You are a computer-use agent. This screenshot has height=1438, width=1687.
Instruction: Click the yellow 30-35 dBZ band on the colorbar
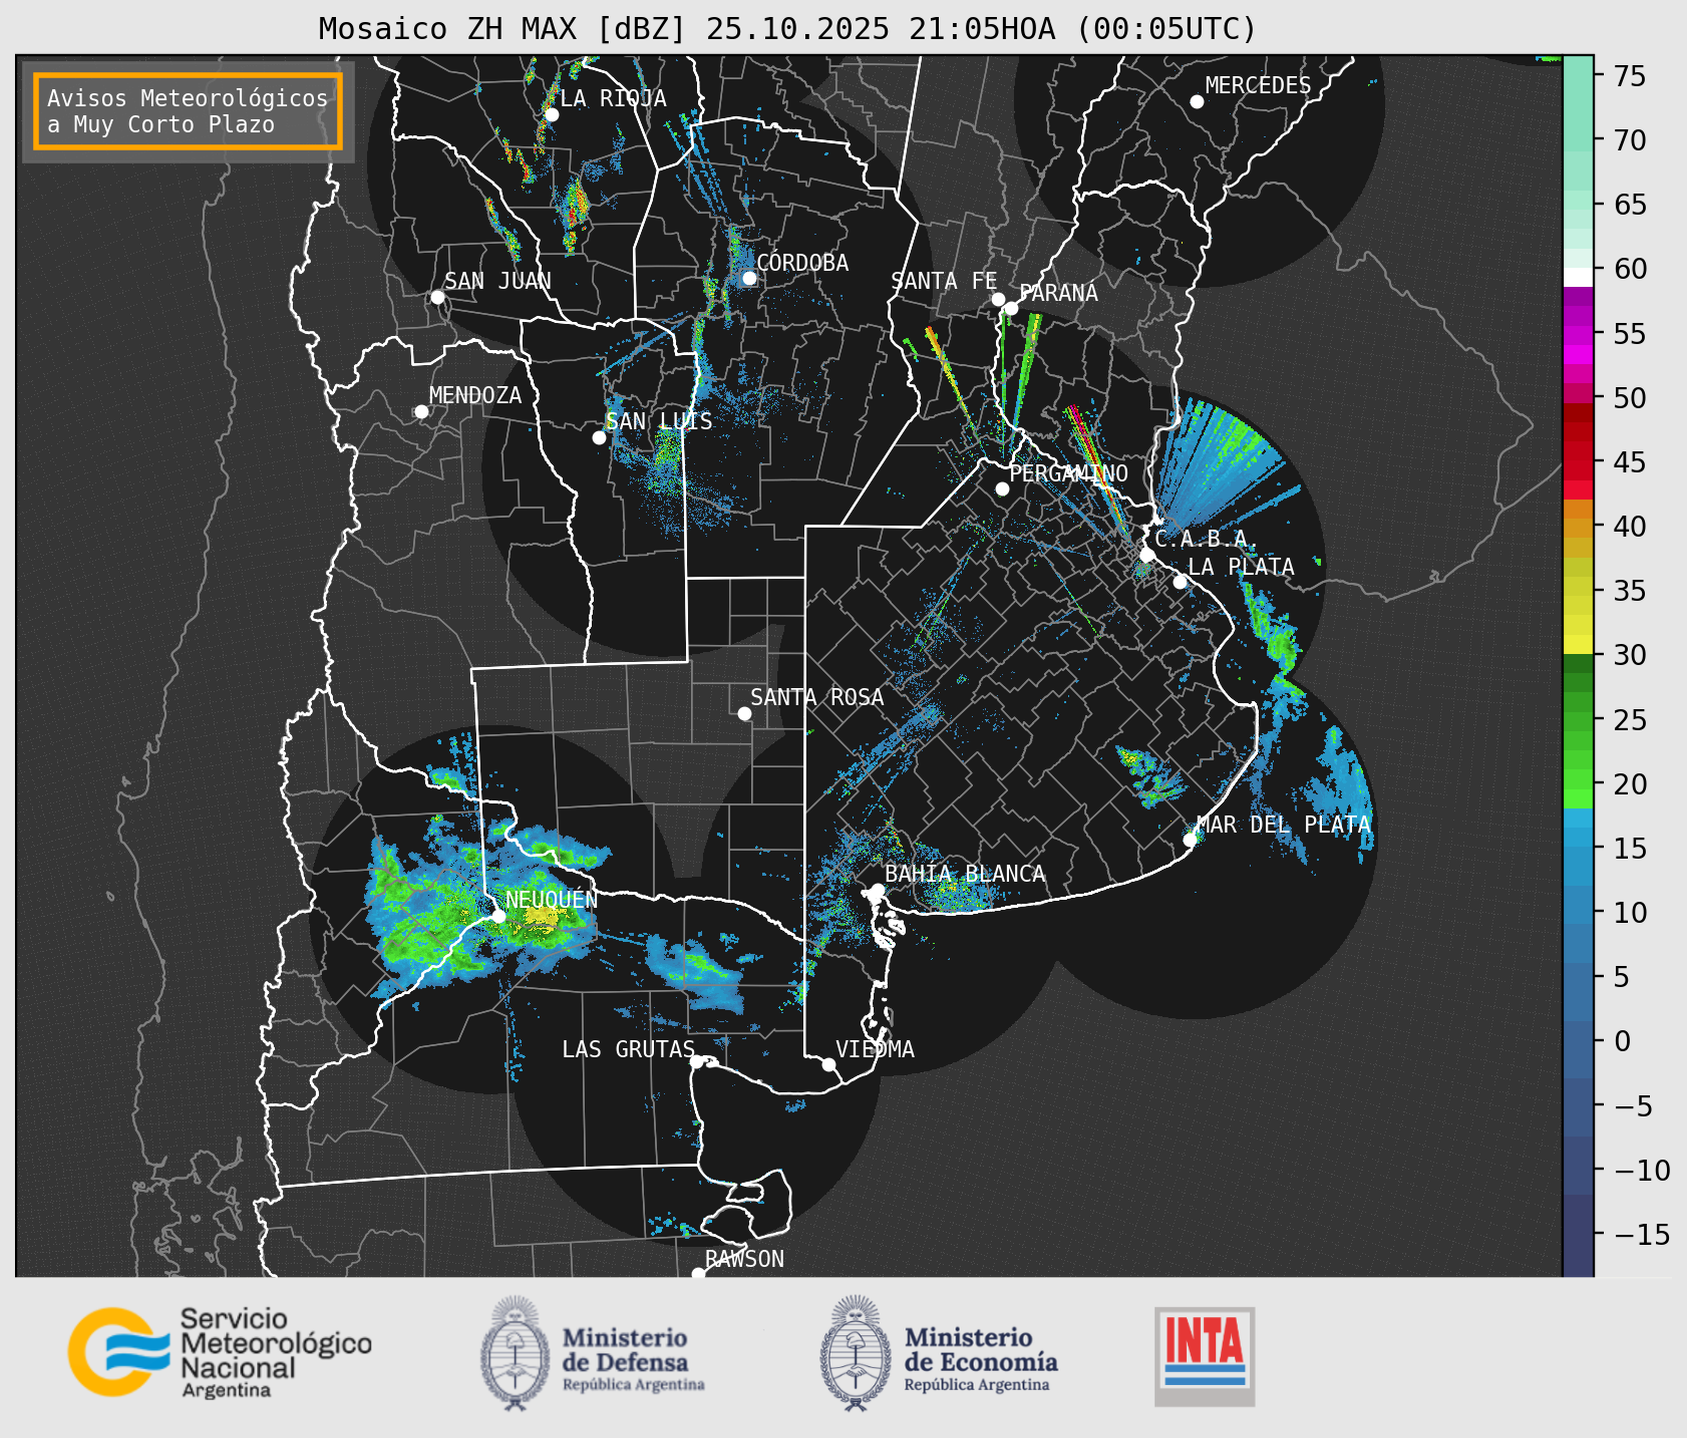(1578, 620)
